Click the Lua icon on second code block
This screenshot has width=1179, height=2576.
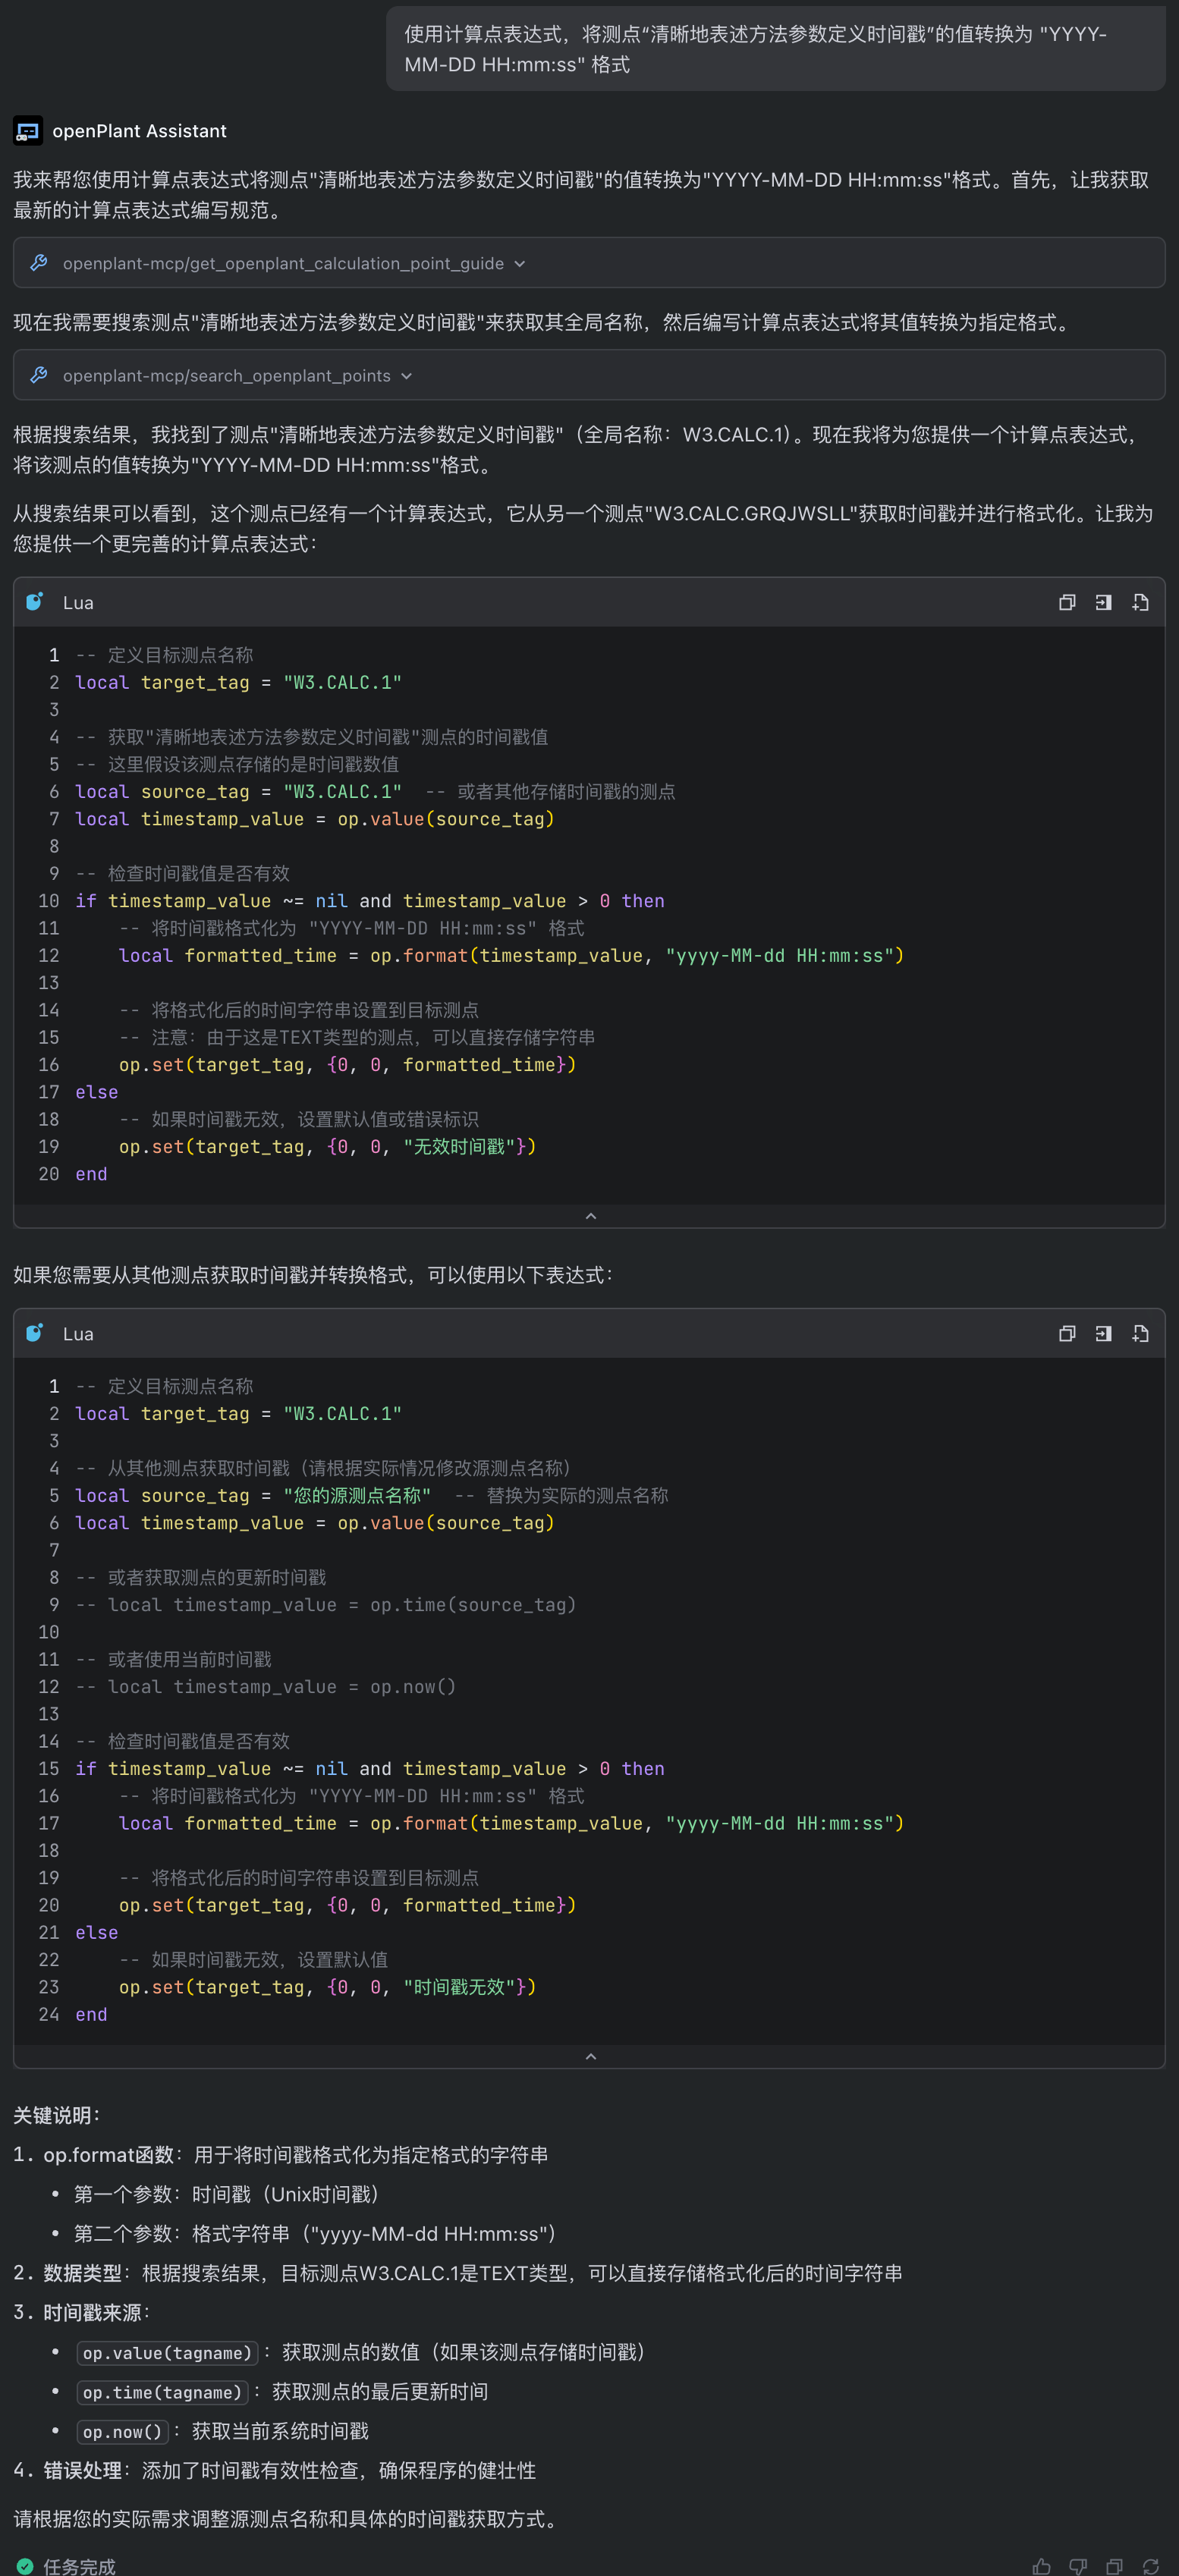click(35, 1333)
